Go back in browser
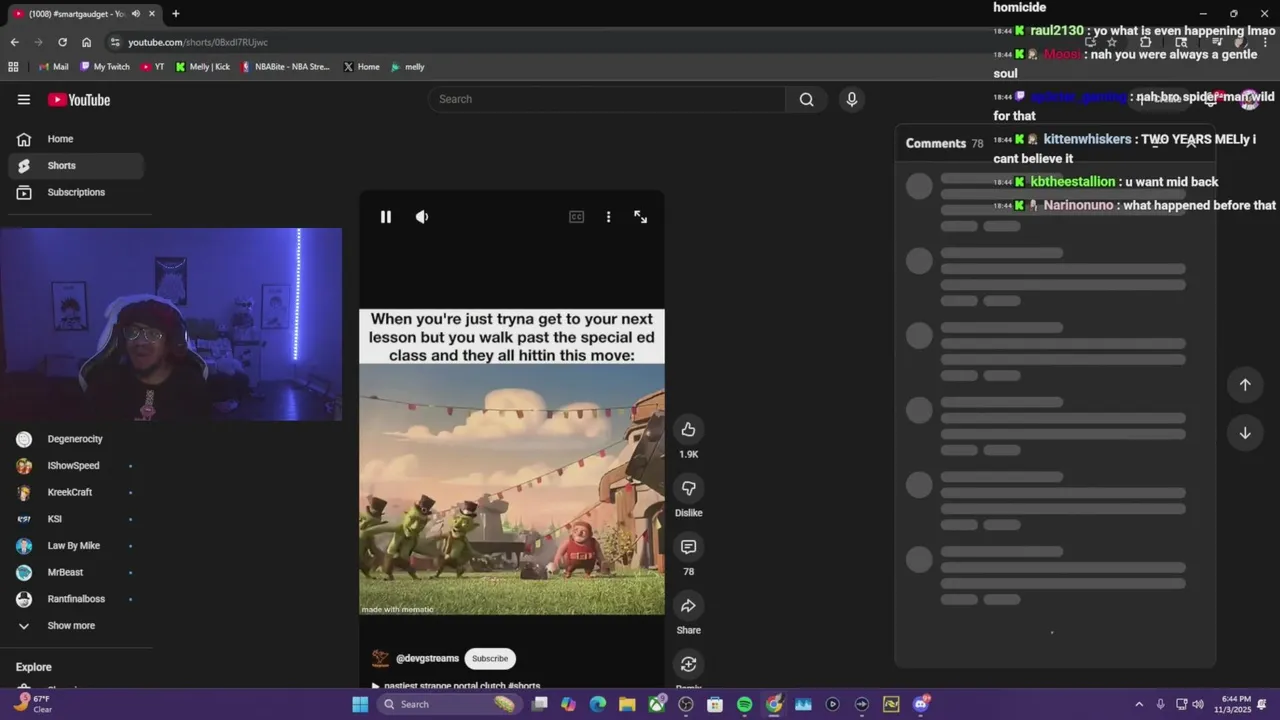This screenshot has width=1280, height=720. (x=14, y=42)
